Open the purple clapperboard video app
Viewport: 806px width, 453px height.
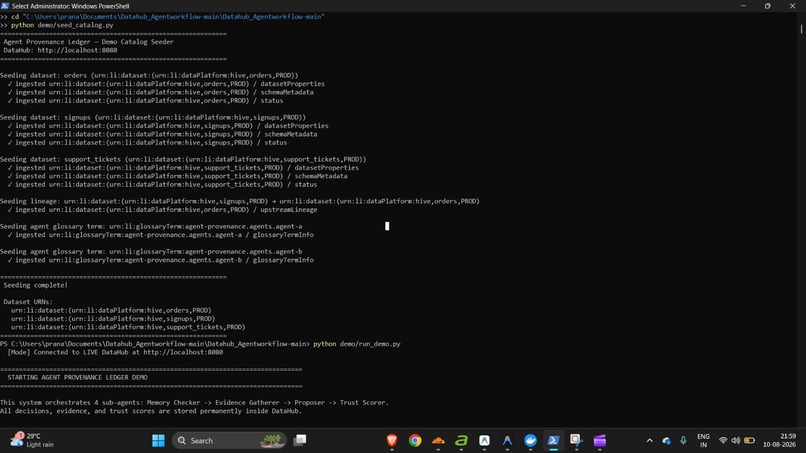[599, 441]
